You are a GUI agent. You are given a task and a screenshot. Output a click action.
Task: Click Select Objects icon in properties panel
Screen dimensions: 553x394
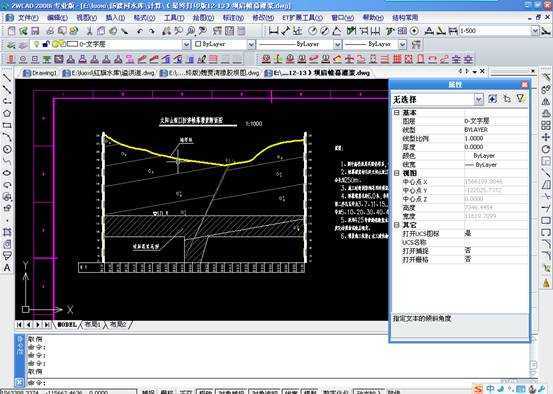pos(507,99)
